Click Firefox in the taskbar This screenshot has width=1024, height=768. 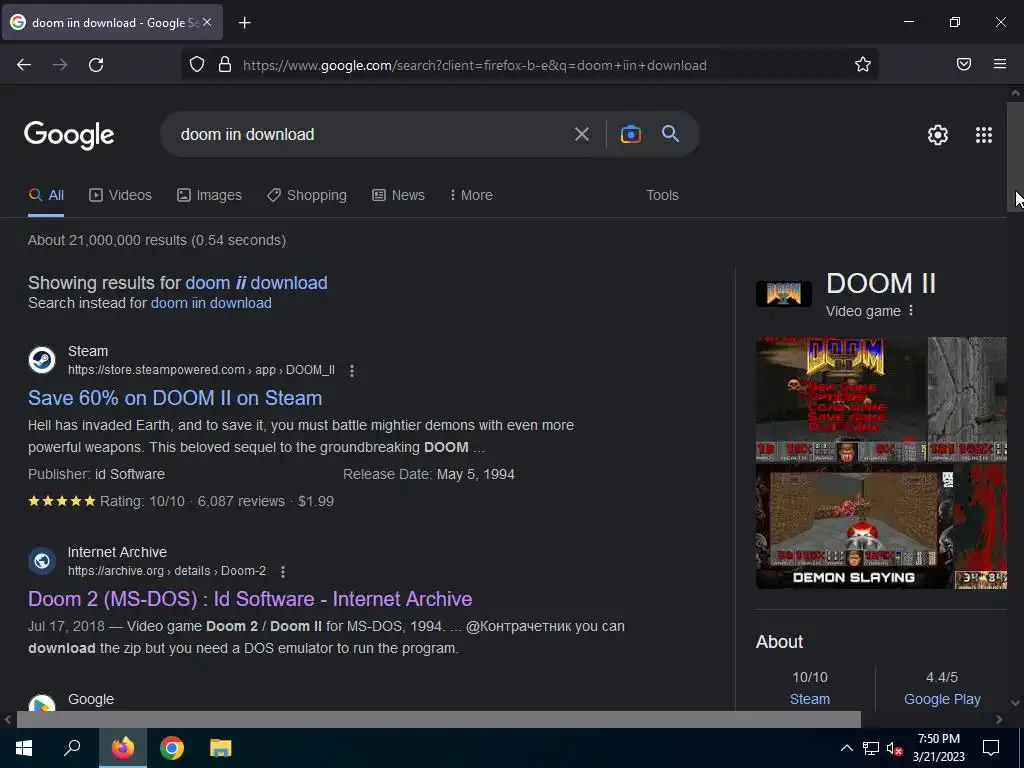tap(123, 748)
